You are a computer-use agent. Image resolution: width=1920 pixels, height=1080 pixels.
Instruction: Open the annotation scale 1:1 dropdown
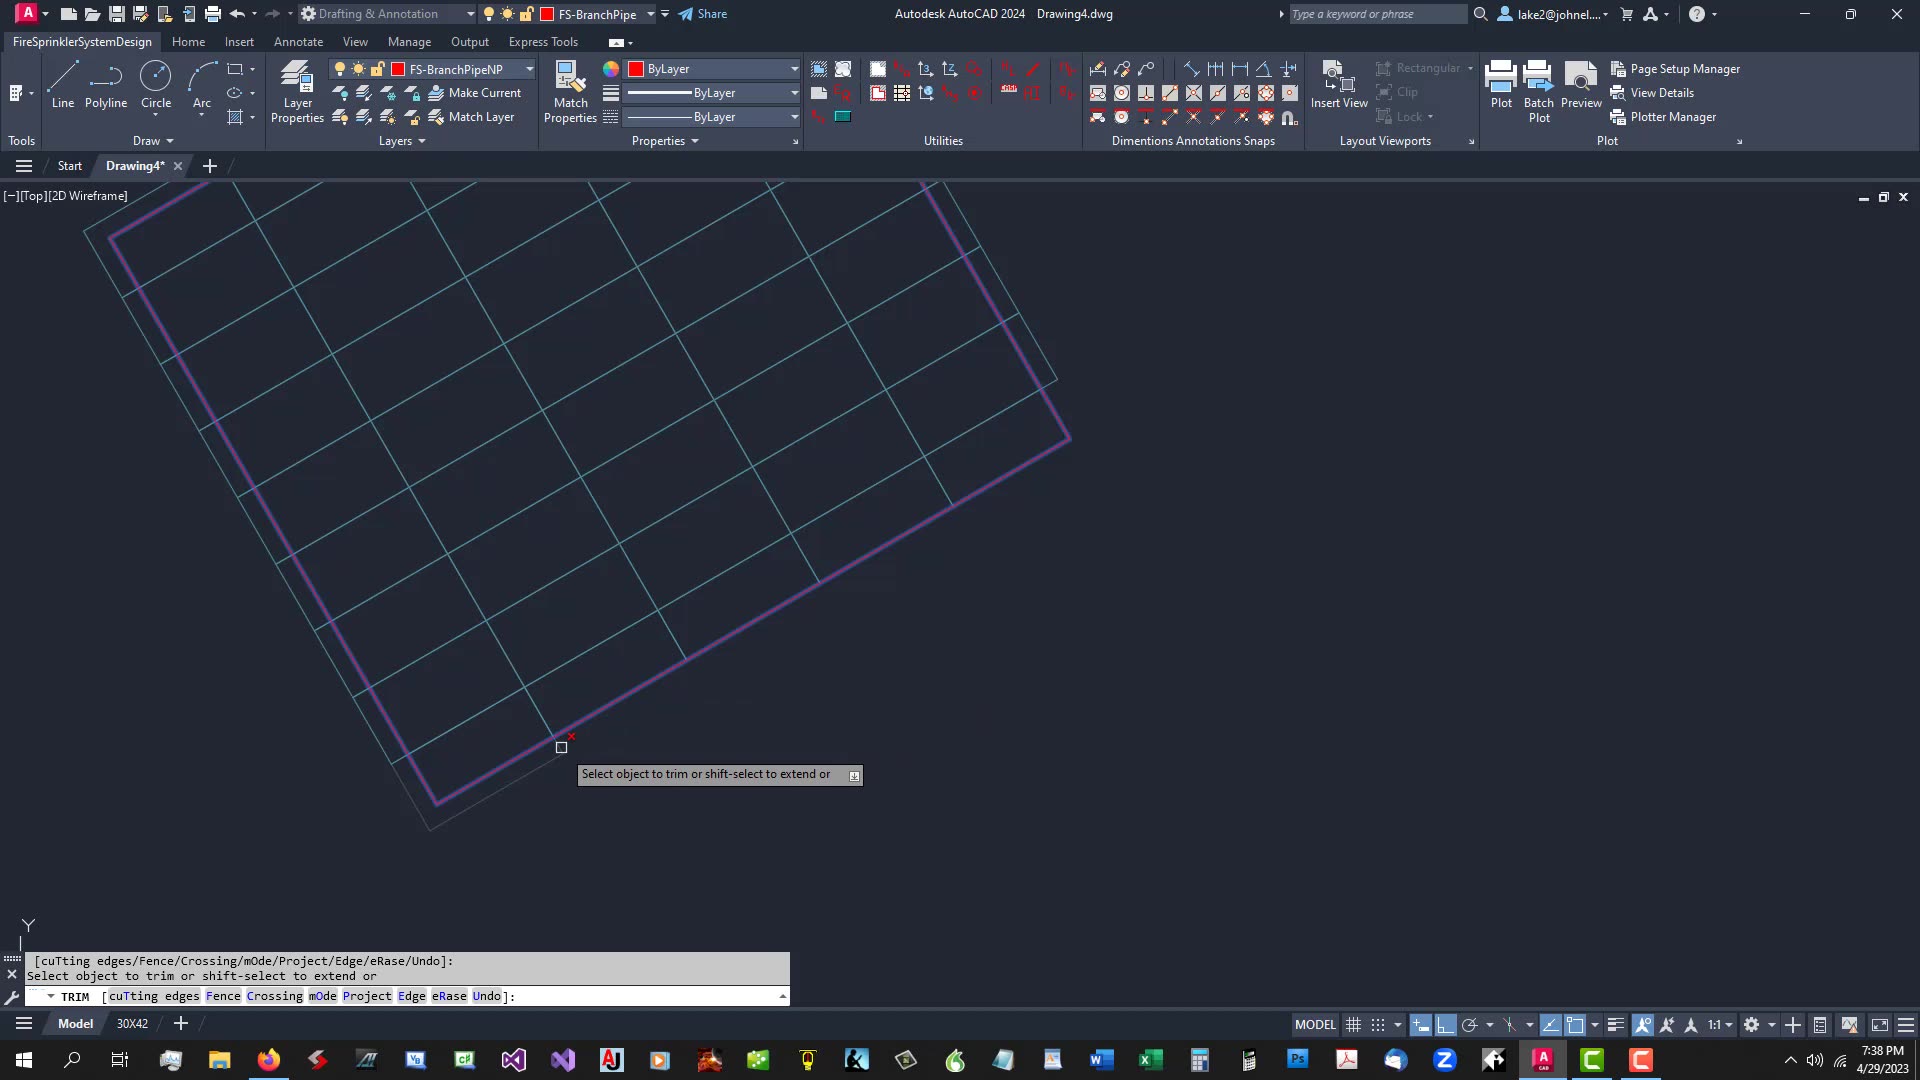pos(1718,1024)
